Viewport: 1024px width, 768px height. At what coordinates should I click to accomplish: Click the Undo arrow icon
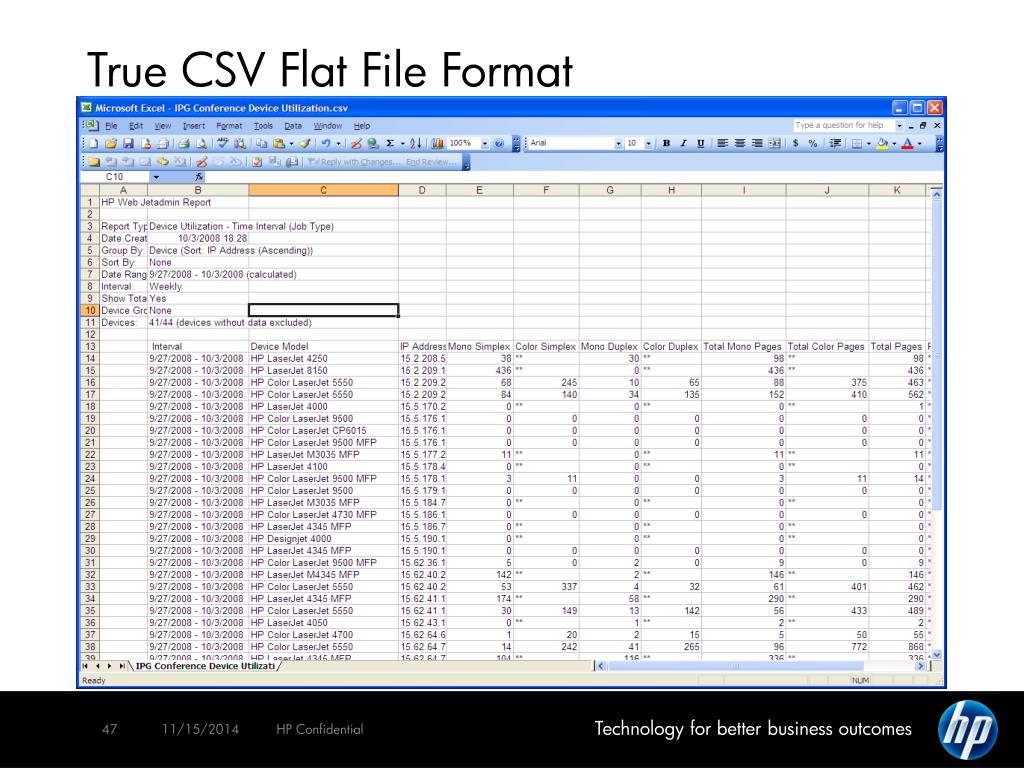[326, 143]
